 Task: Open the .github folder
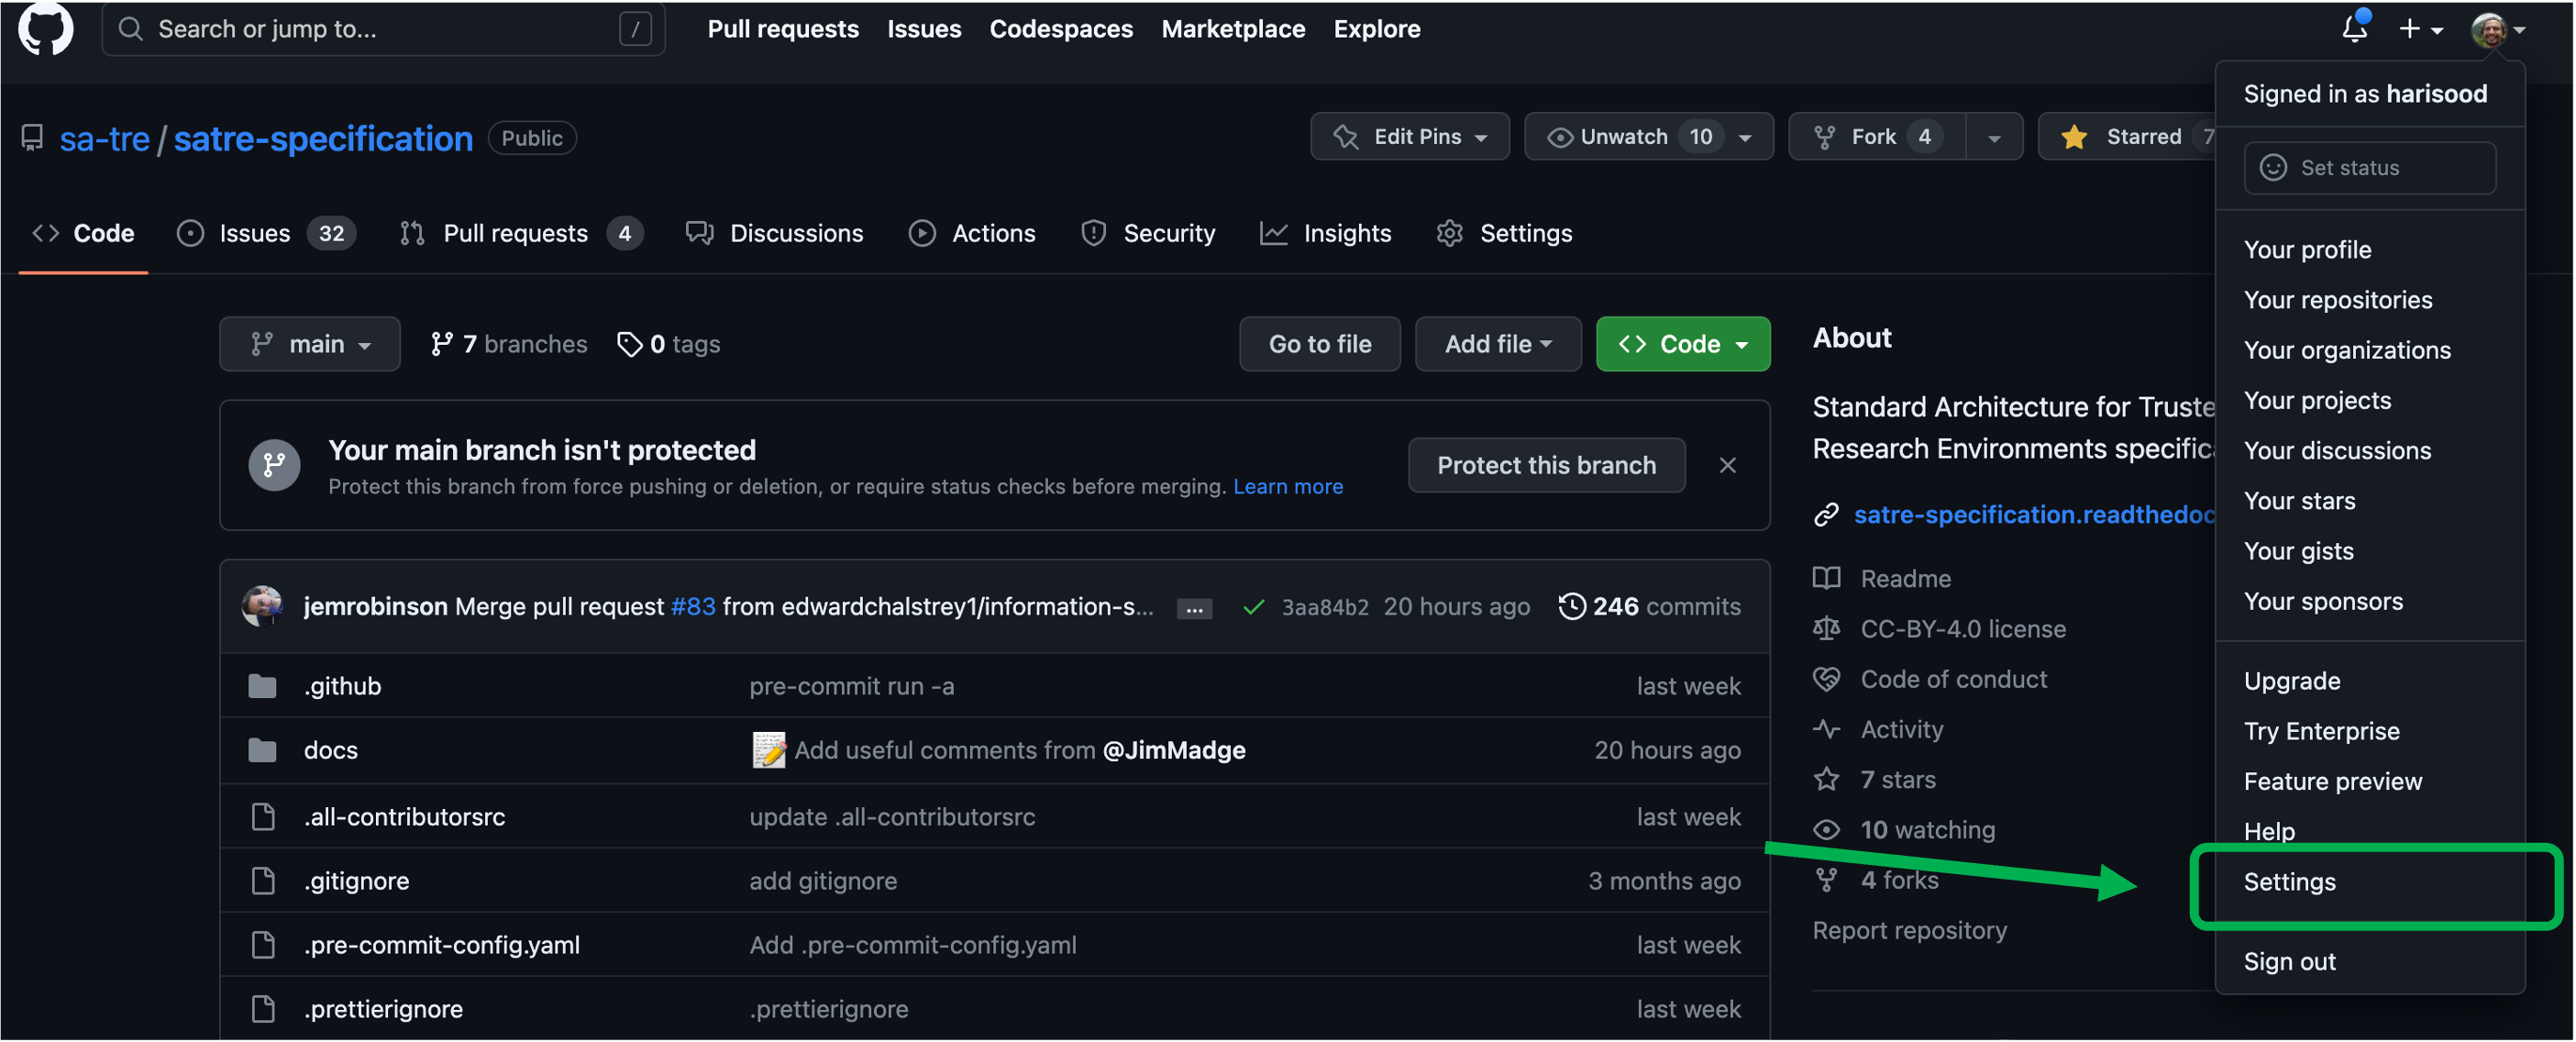coord(343,686)
